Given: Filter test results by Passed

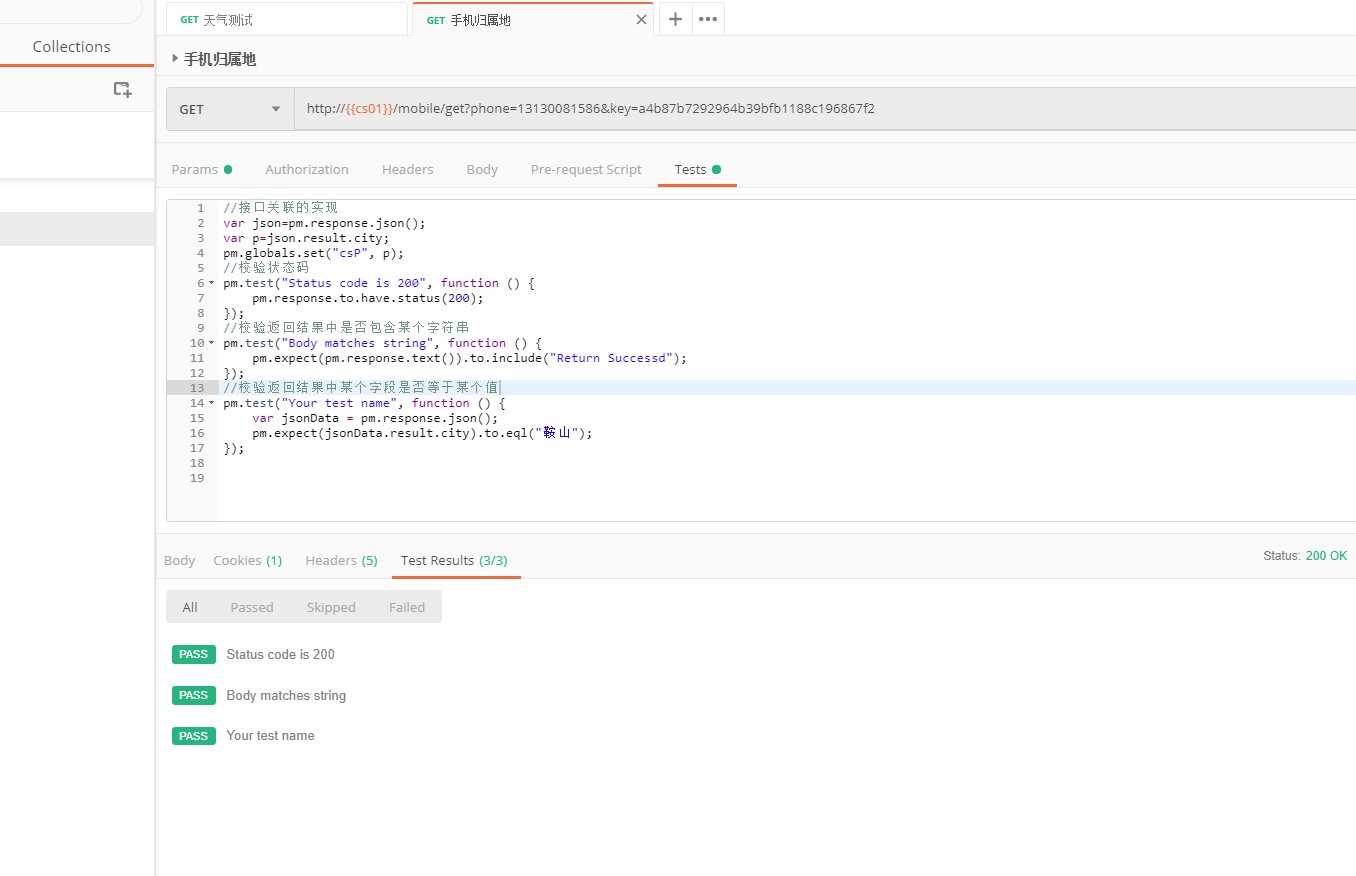Looking at the screenshot, I should click(x=252, y=607).
